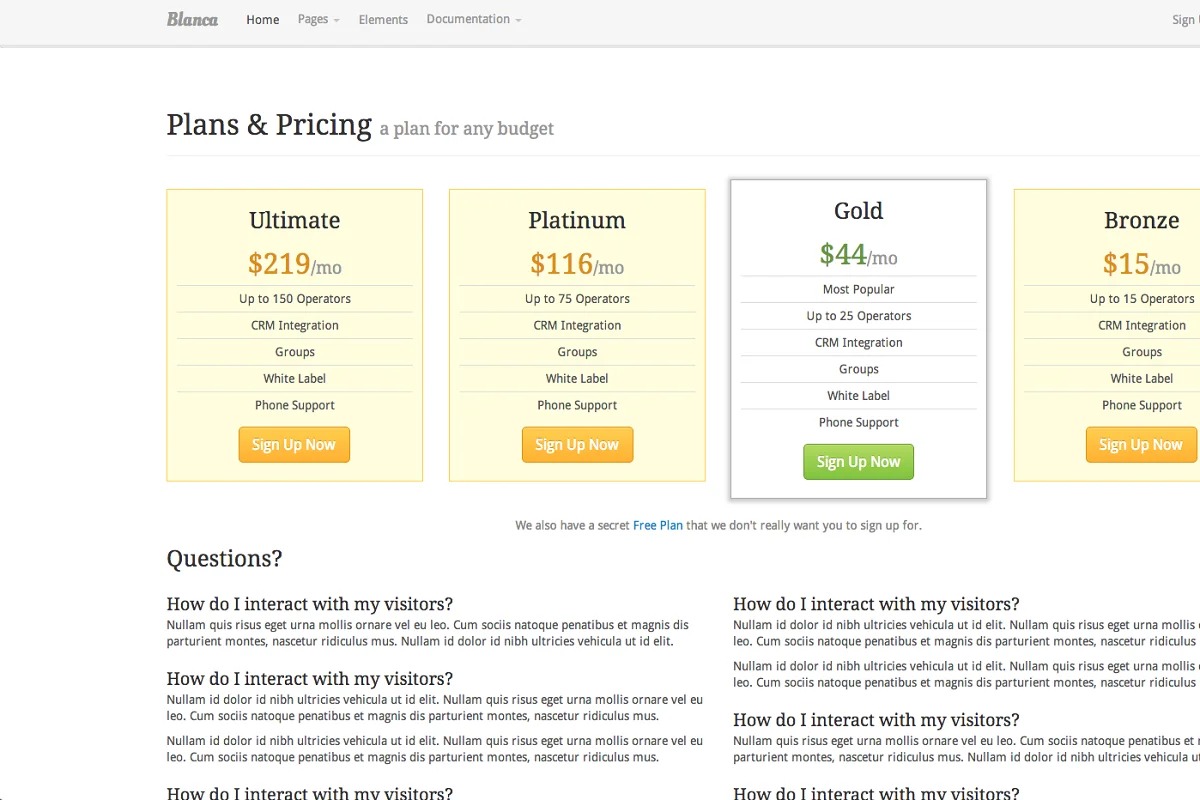The image size is (1200, 800).
Task: Click the $116/mo Platinum price
Action: [x=577, y=264]
